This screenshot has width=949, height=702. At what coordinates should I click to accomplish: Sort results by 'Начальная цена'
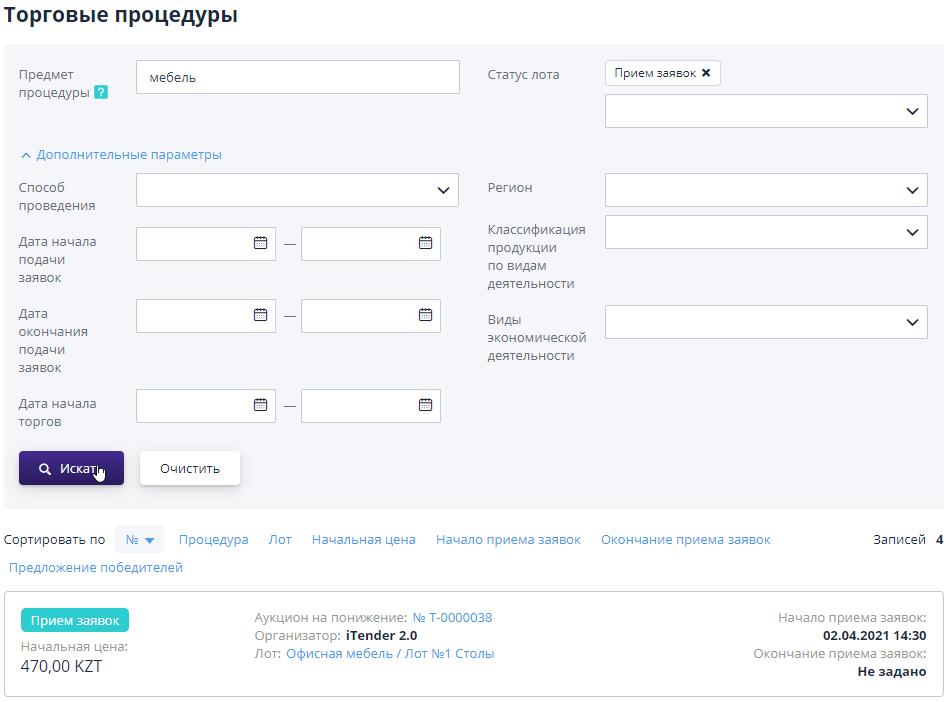pos(361,539)
